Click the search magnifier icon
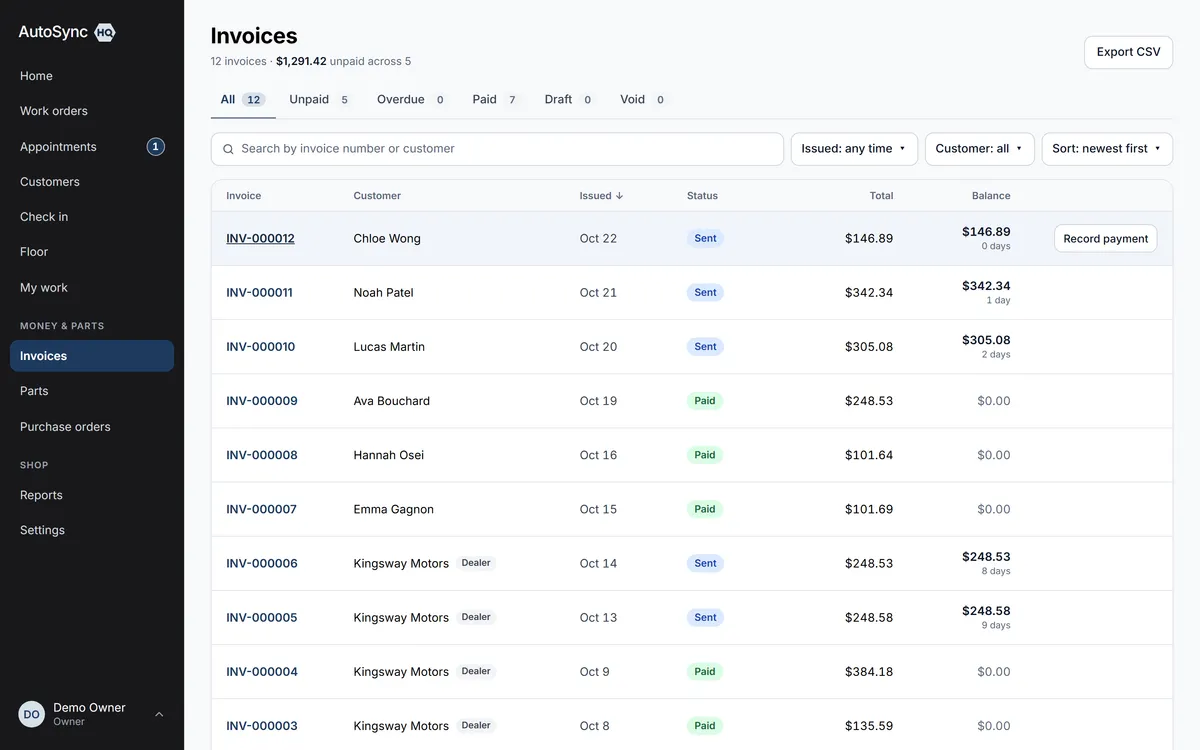The width and height of the screenshot is (1200, 750). pyautogui.click(x=229, y=149)
